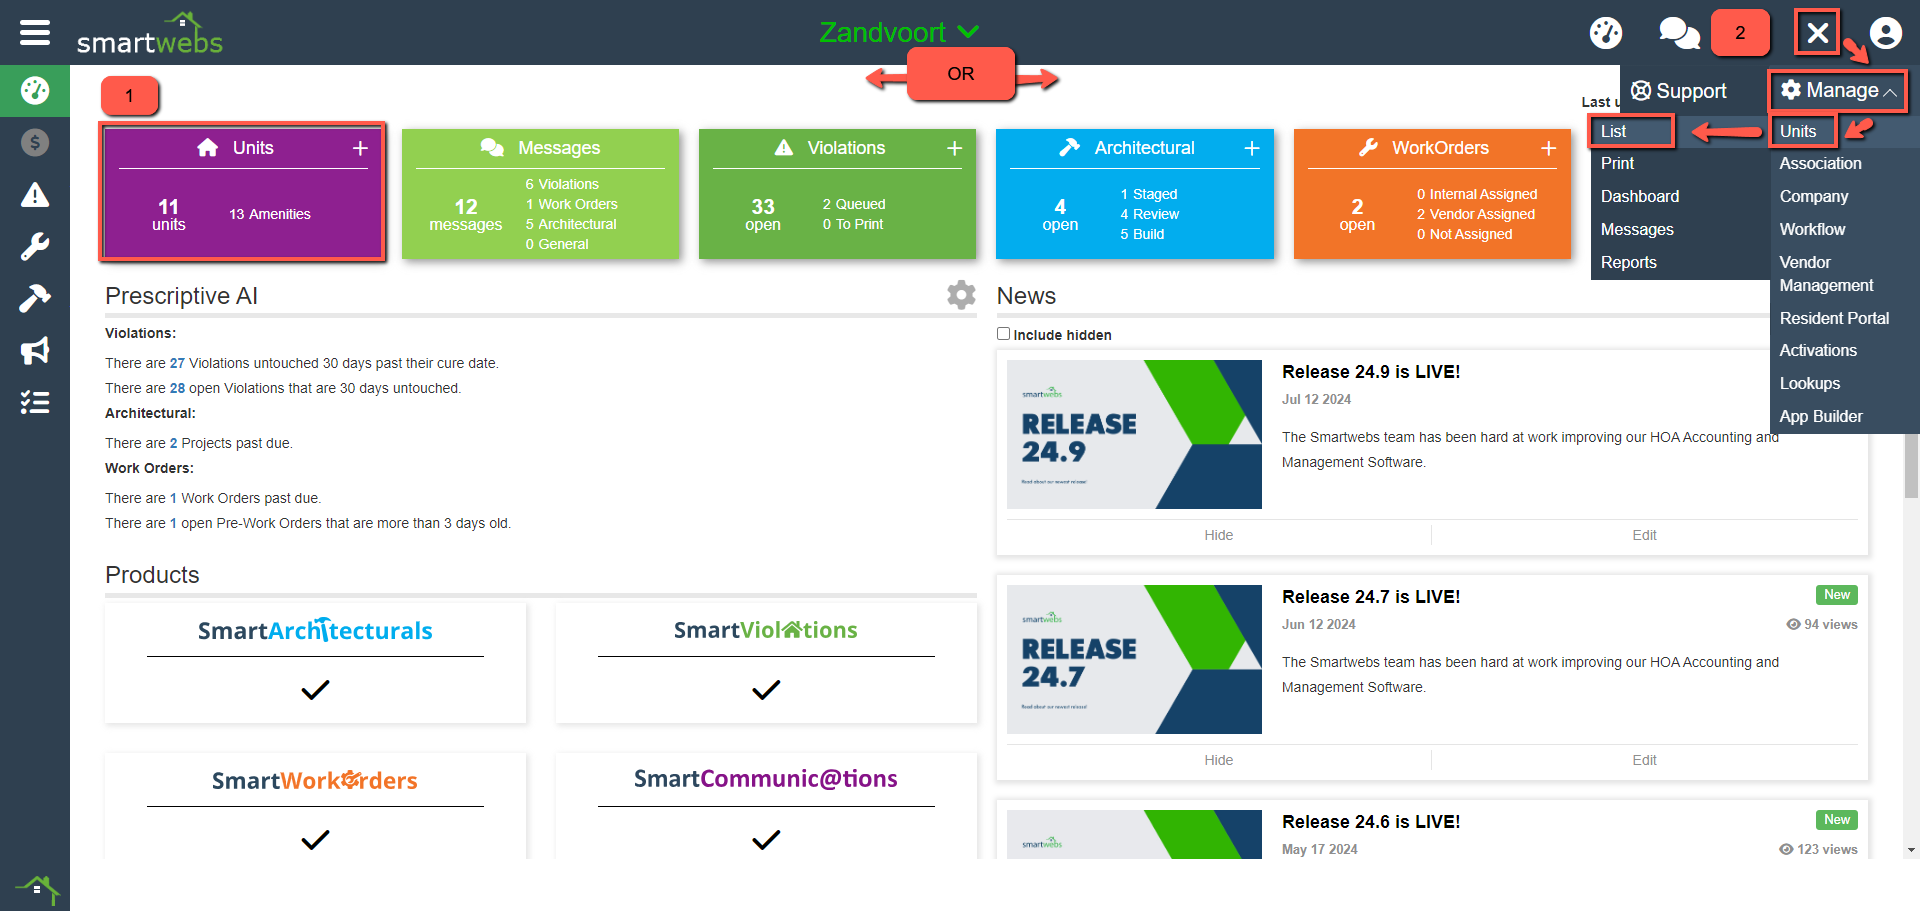This screenshot has width=1920, height=911.
Task: Open Resident Portal under Manage
Action: click(x=1834, y=319)
